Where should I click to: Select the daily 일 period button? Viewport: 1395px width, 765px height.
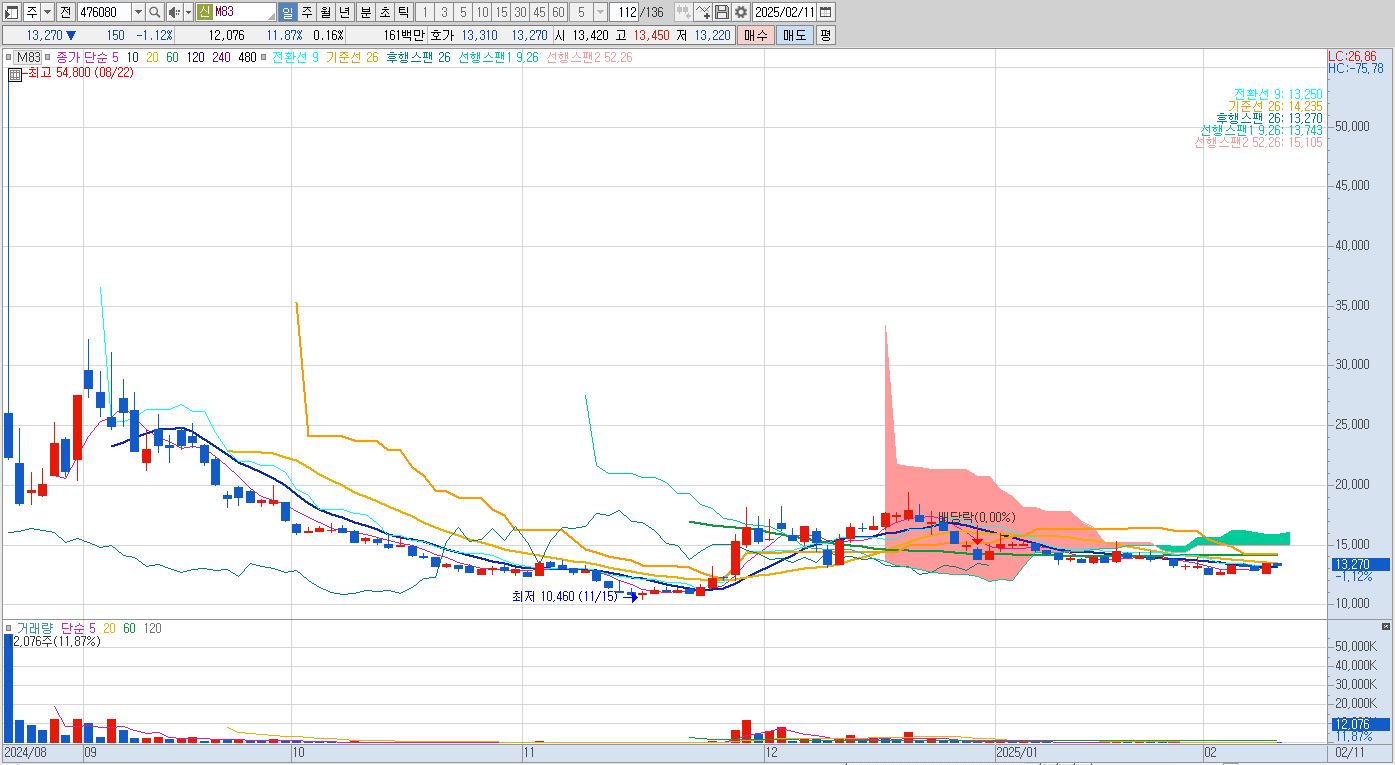coord(287,12)
